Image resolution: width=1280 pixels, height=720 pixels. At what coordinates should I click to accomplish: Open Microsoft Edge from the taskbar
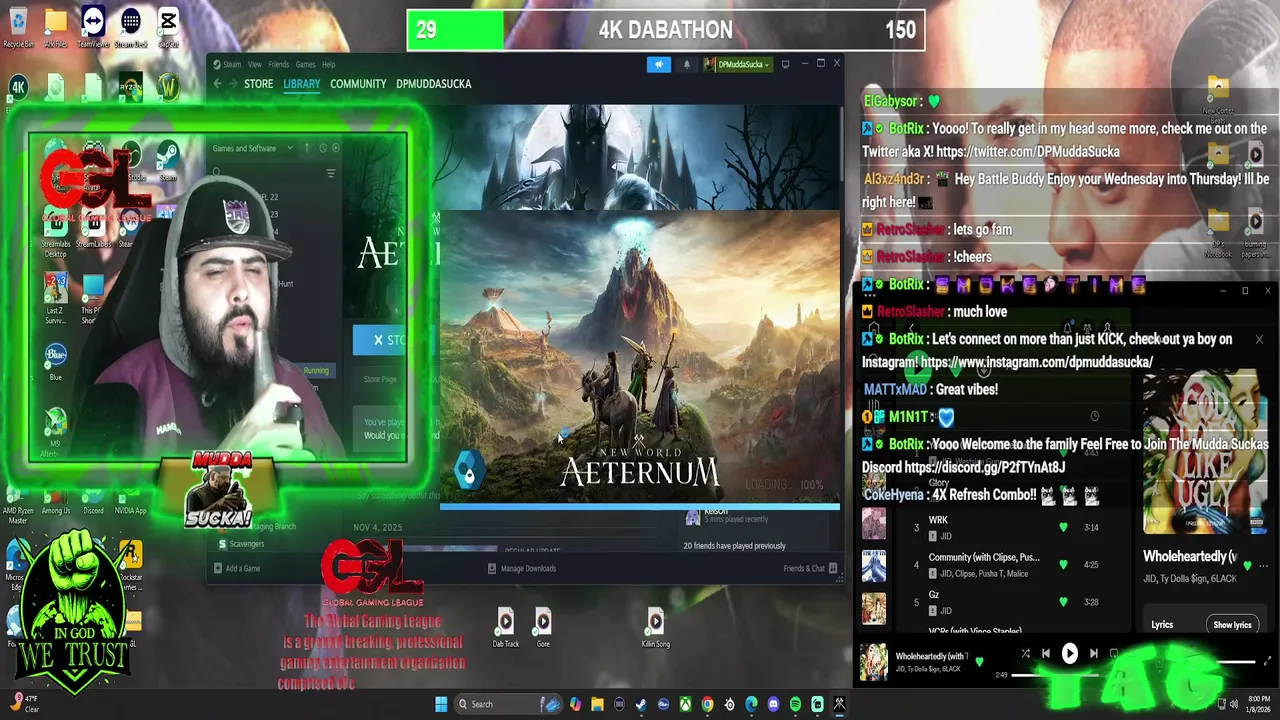(751, 704)
